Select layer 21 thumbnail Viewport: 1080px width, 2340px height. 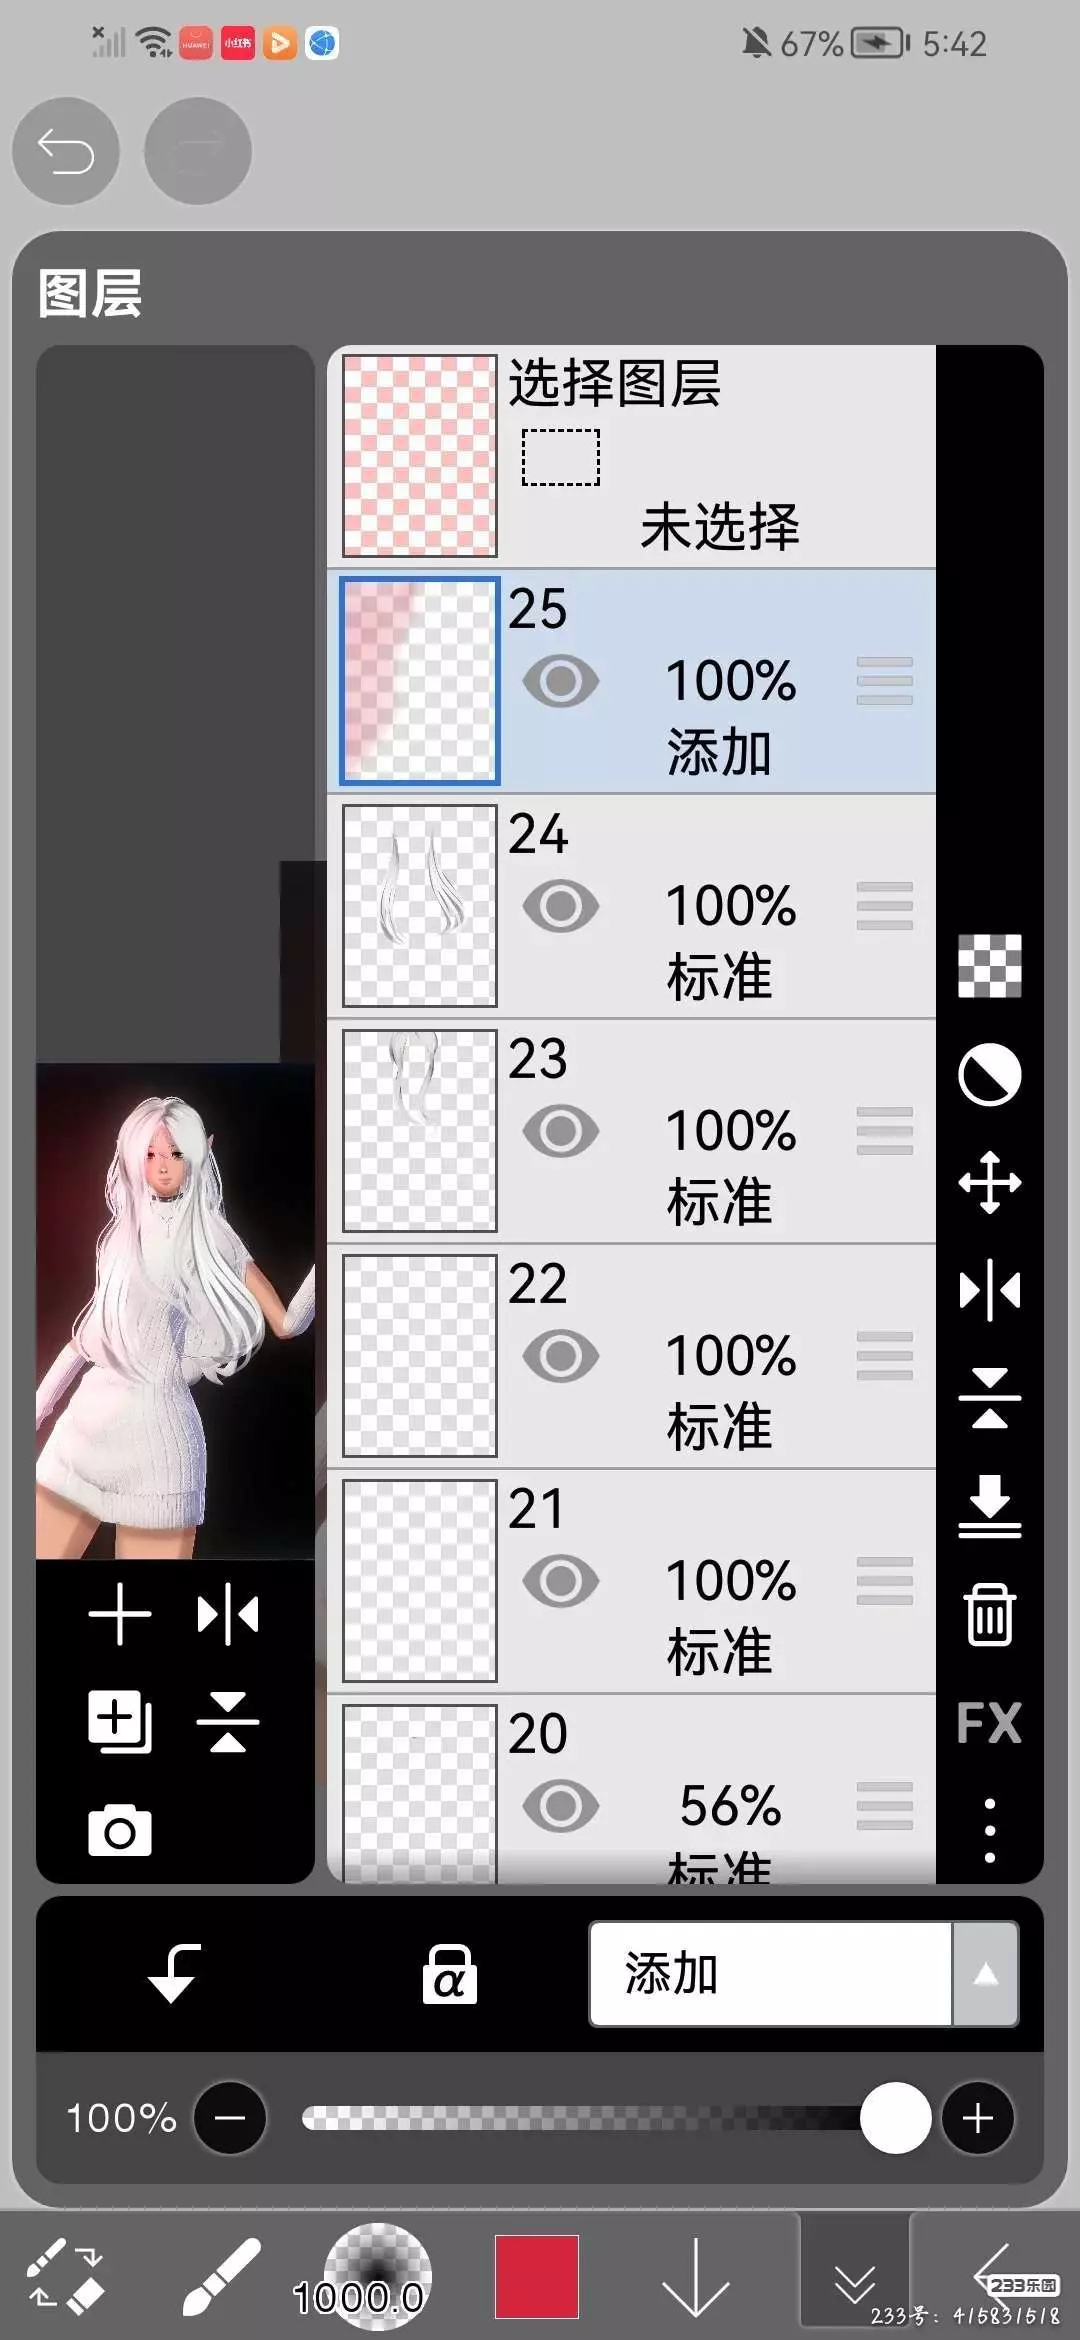click(x=420, y=1581)
